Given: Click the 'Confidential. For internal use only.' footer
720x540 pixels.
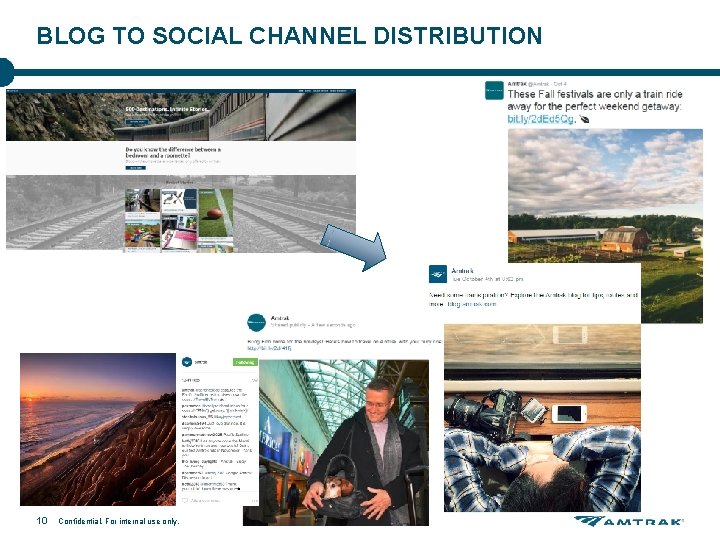Looking at the screenshot, I should tap(118, 521).
